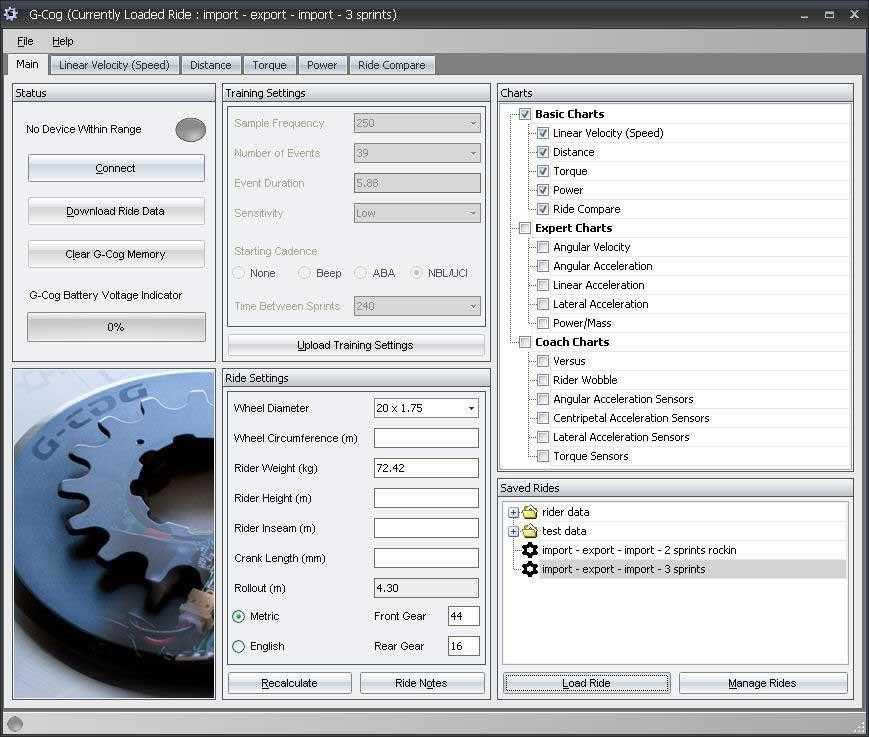869x737 pixels.
Task: Expand the rider data folder
Action: pyautogui.click(x=513, y=513)
